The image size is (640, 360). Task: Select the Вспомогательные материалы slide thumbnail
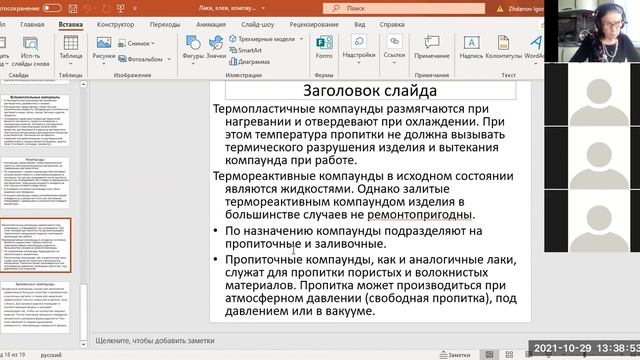(35, 121)
